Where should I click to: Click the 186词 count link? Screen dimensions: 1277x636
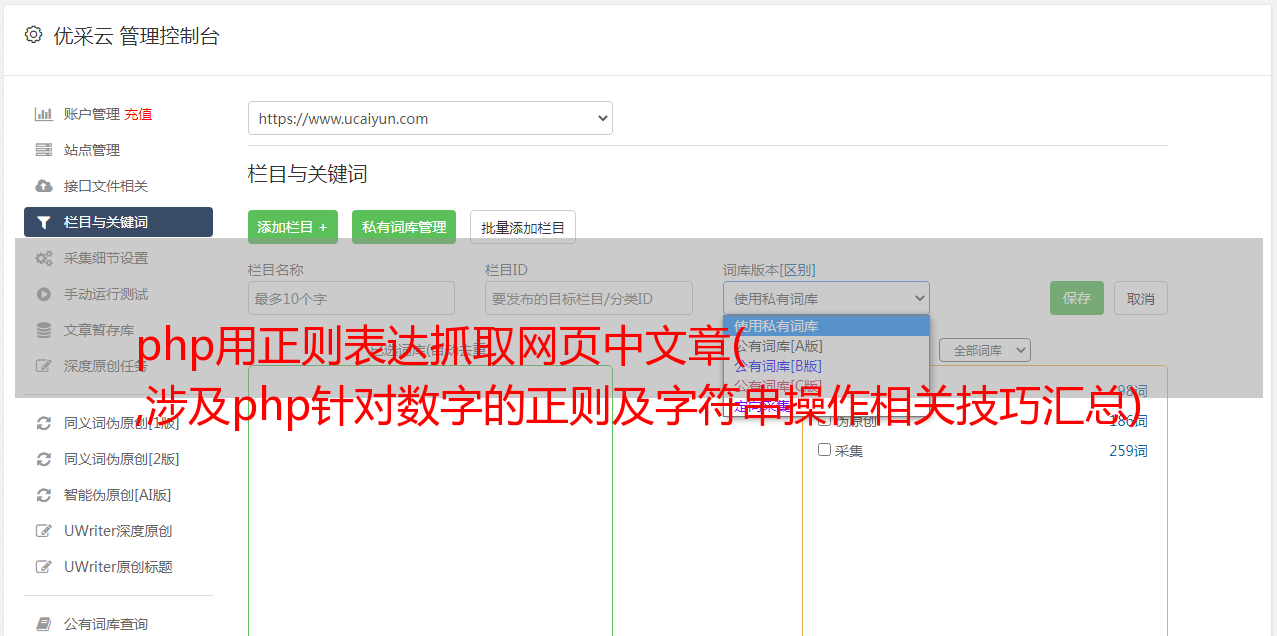[x=1128, y=421]
